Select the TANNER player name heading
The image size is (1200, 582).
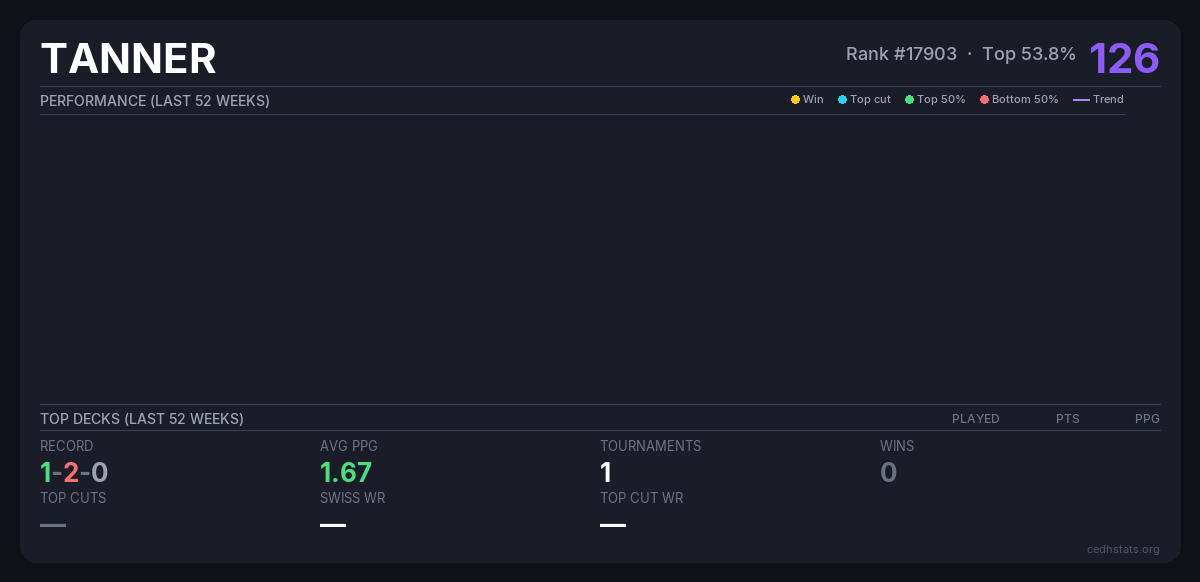coord(128,59)
